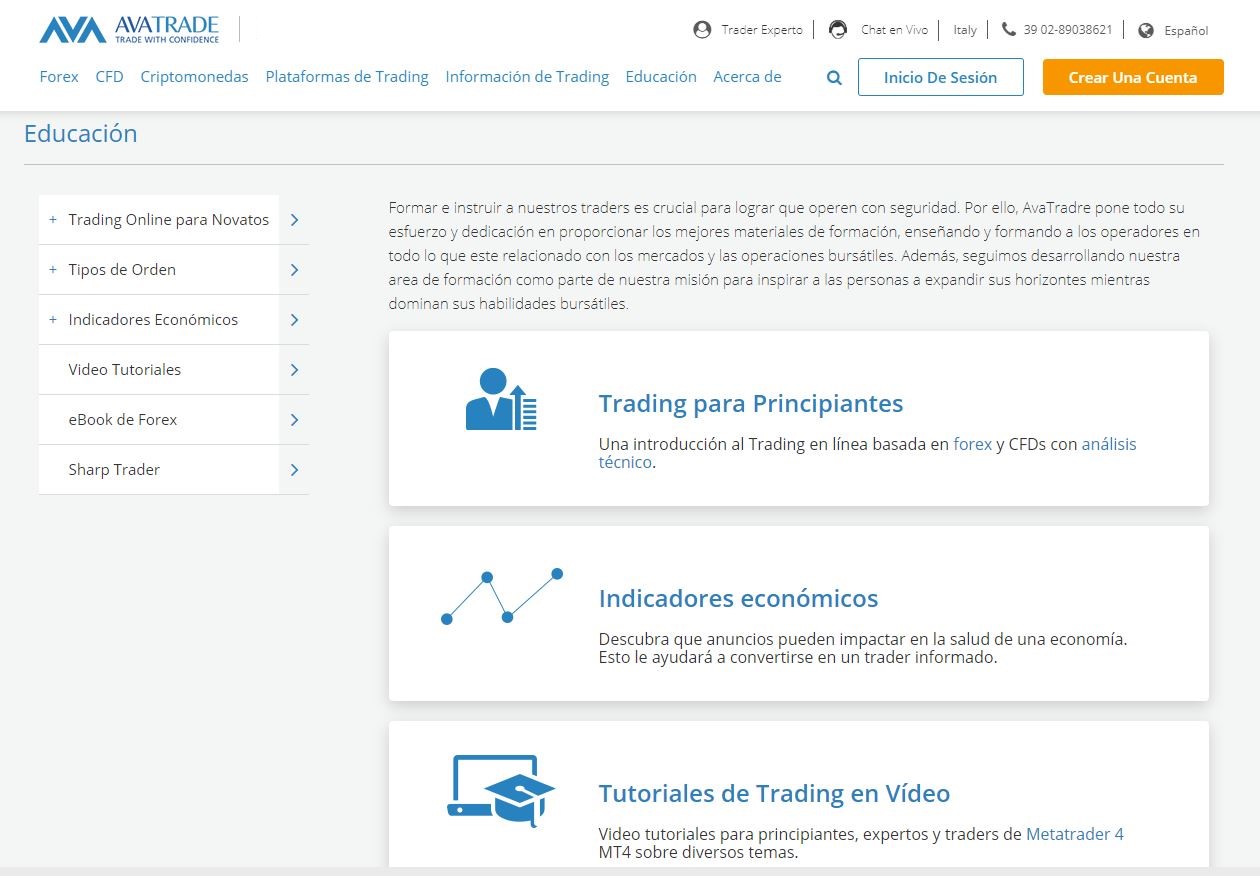
Task: Click chevron arrow of eBook de Forex
Action: click(294, 420)
